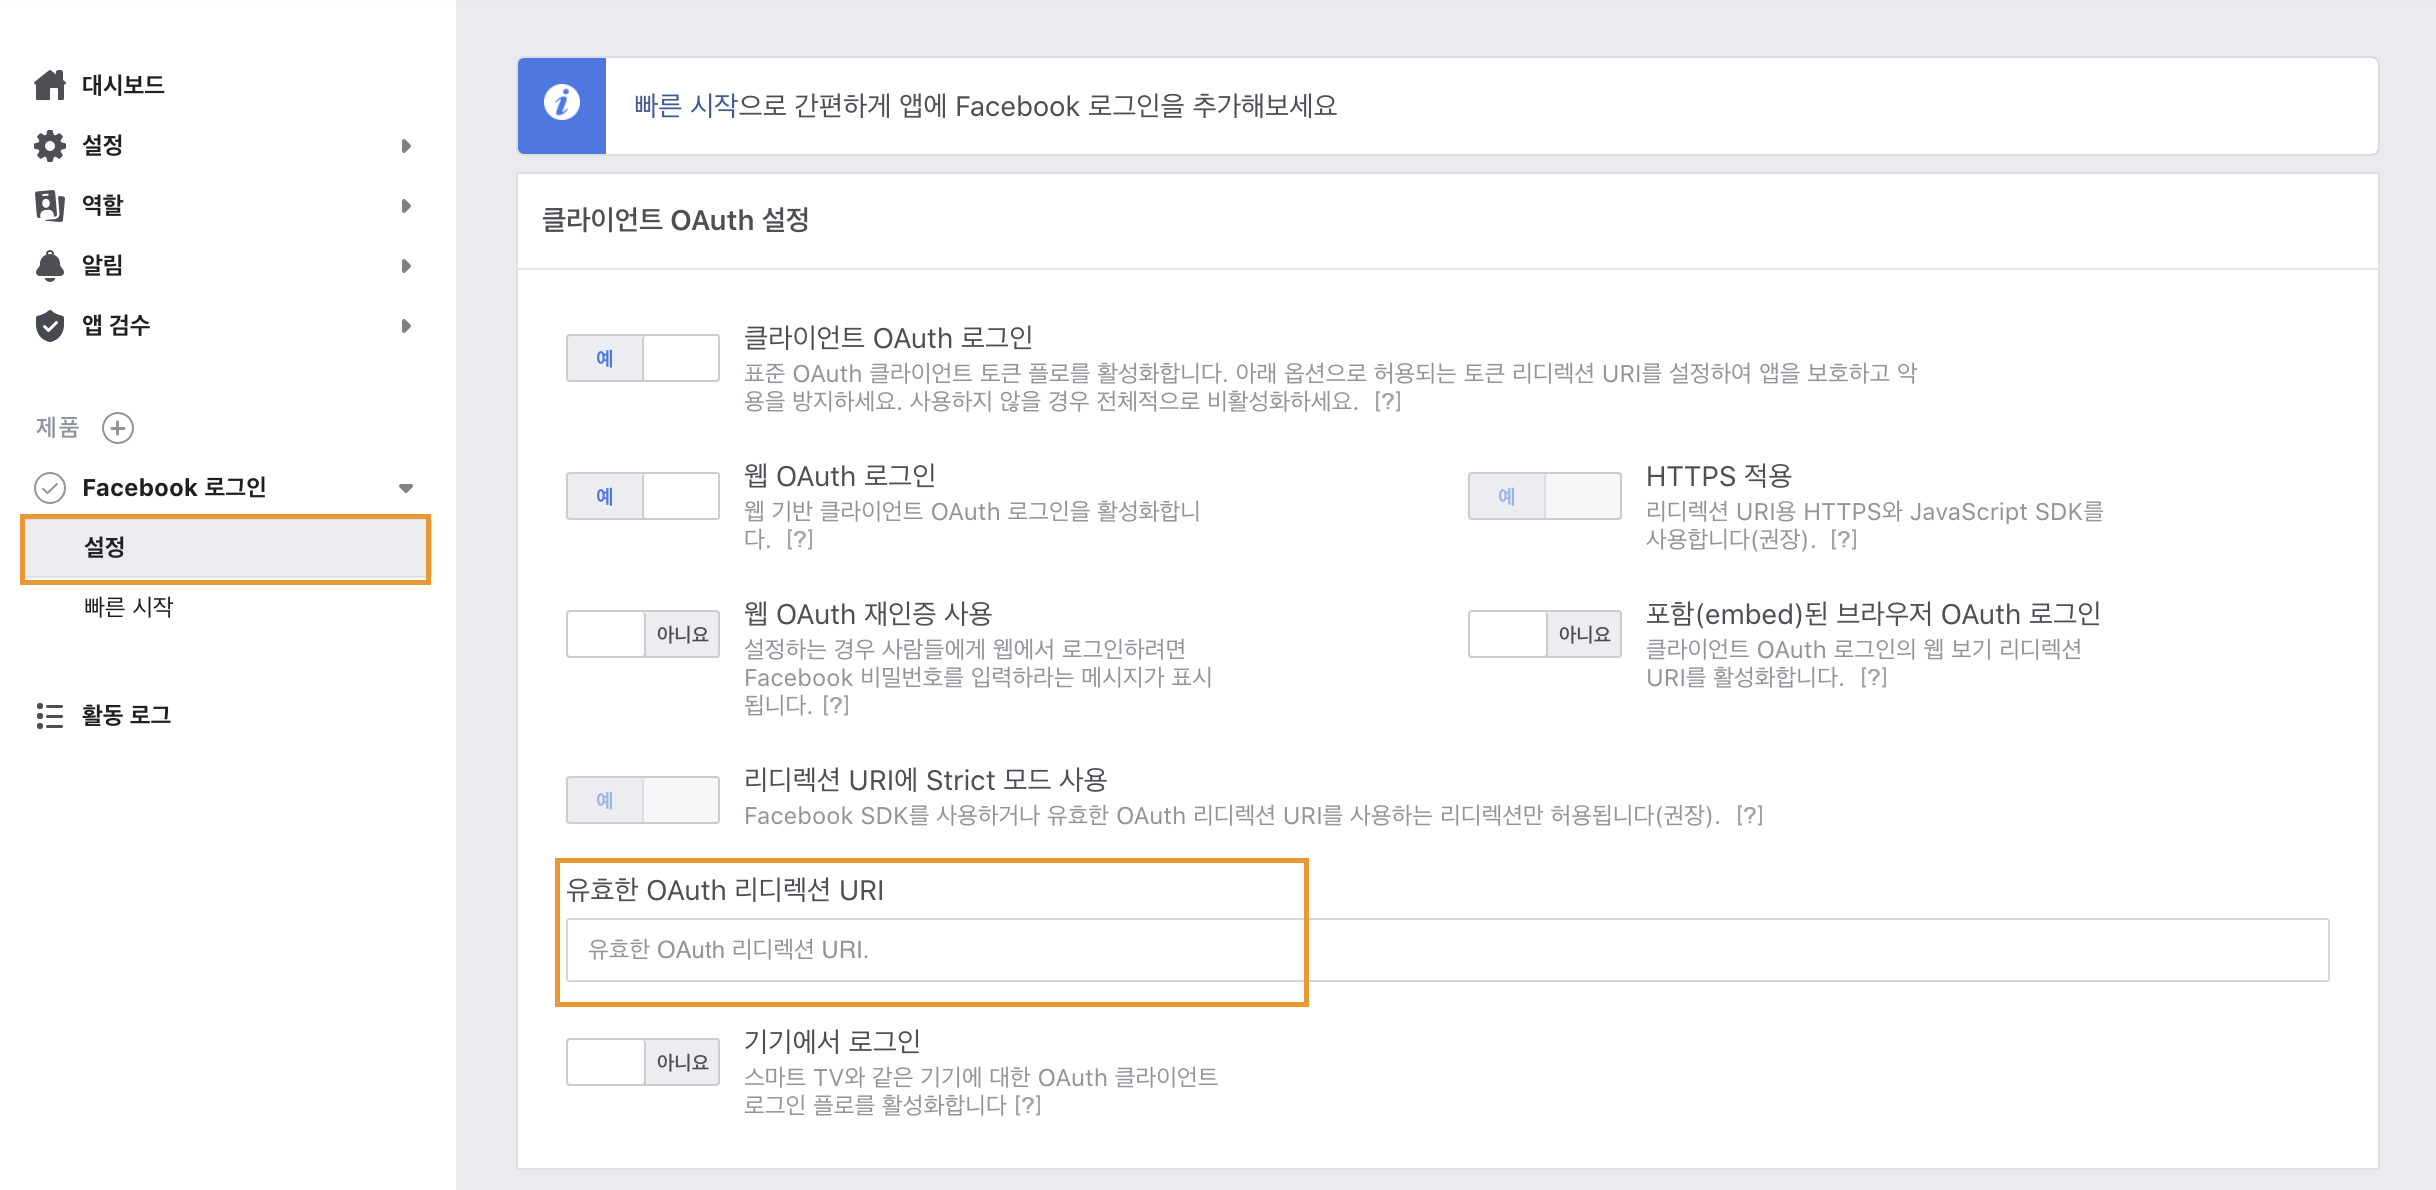Select 설정 under Facebook 로그인

226,548
